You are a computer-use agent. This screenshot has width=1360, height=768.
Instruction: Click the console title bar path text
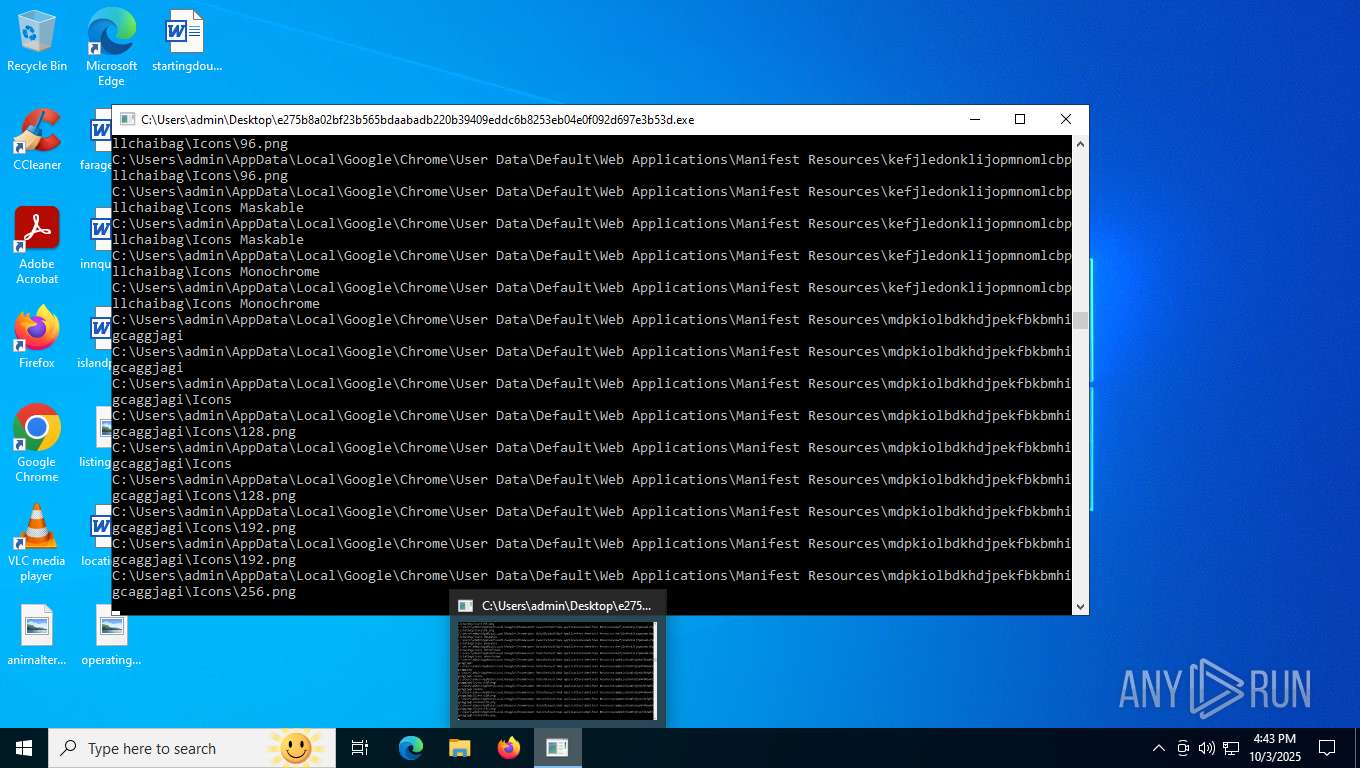pos(417,120)
